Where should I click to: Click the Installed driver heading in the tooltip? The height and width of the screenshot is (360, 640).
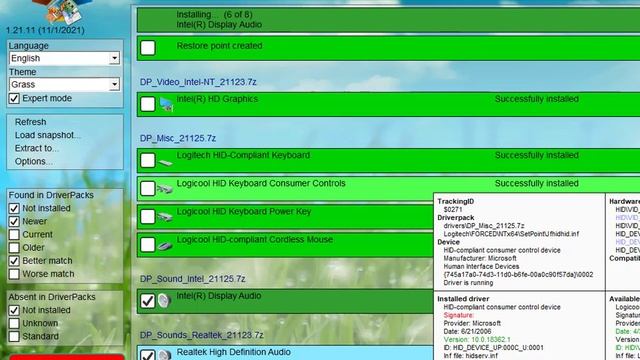pyautogui.click(x=463, y=299)
